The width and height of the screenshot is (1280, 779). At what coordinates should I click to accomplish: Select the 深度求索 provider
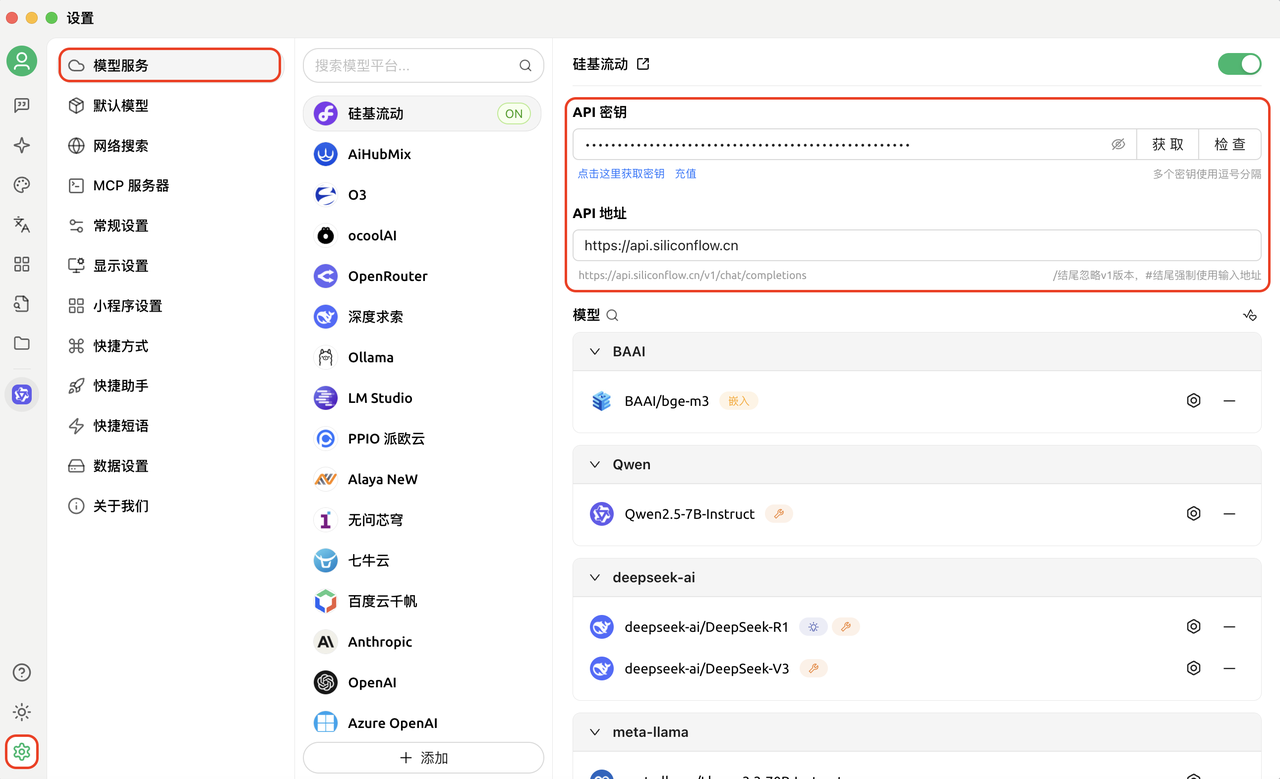click(x=422, y=317)
